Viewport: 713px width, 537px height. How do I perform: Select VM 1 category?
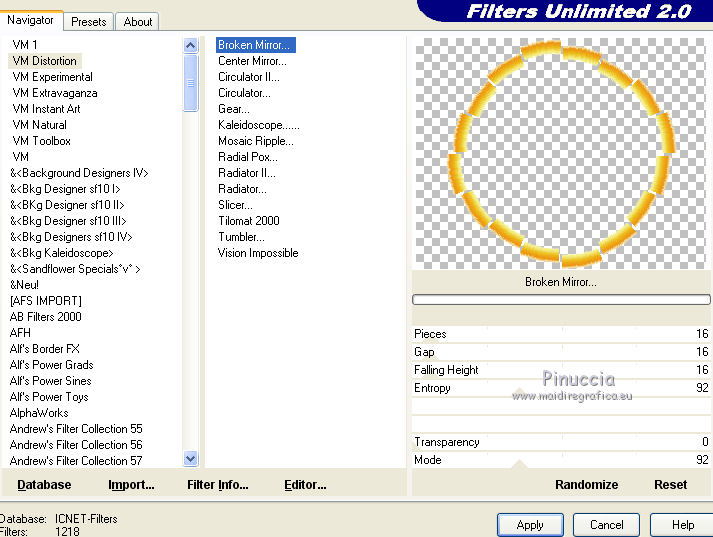pyautogui.click(x=25, y=45)
